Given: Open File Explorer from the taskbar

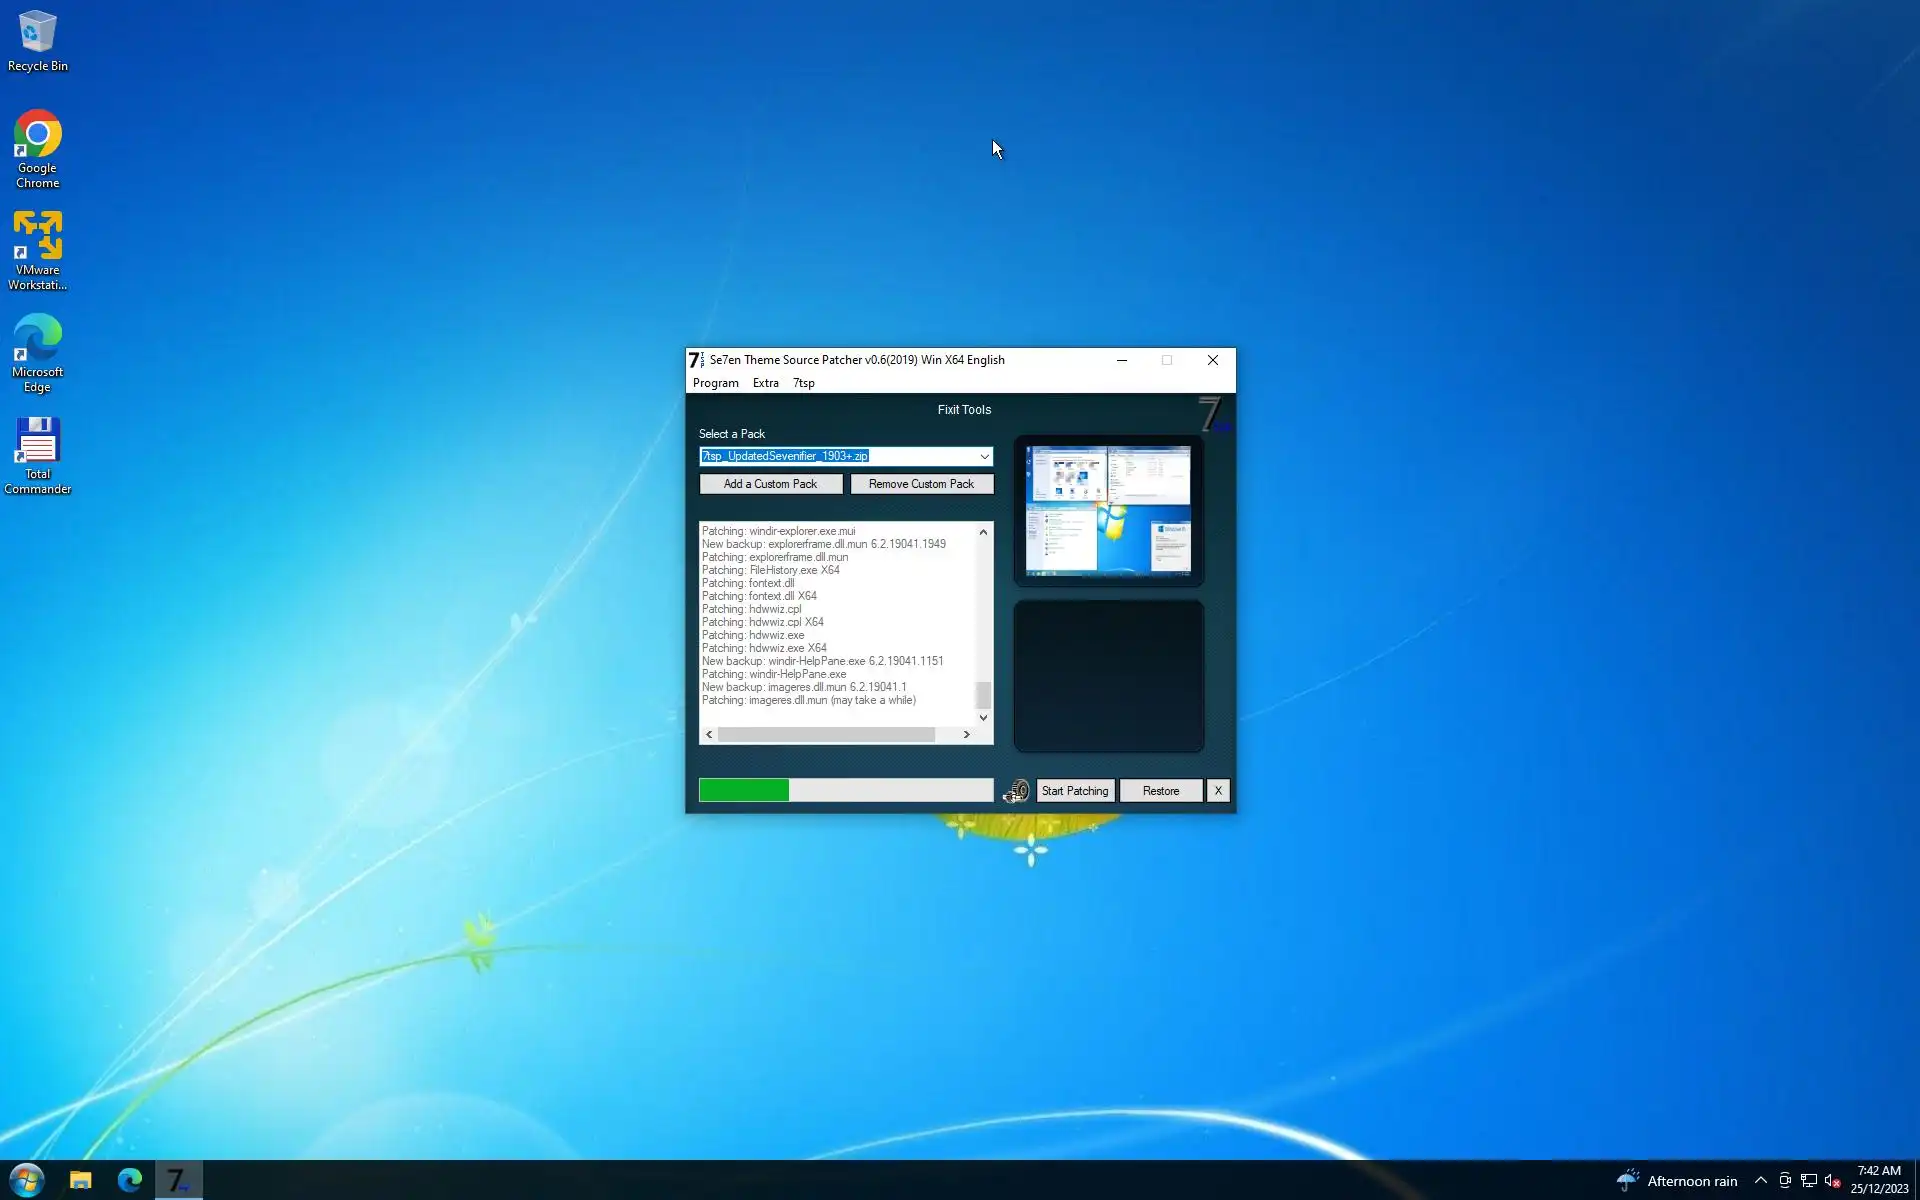Looking at the screenshot, I should (x=80, y=1180).
